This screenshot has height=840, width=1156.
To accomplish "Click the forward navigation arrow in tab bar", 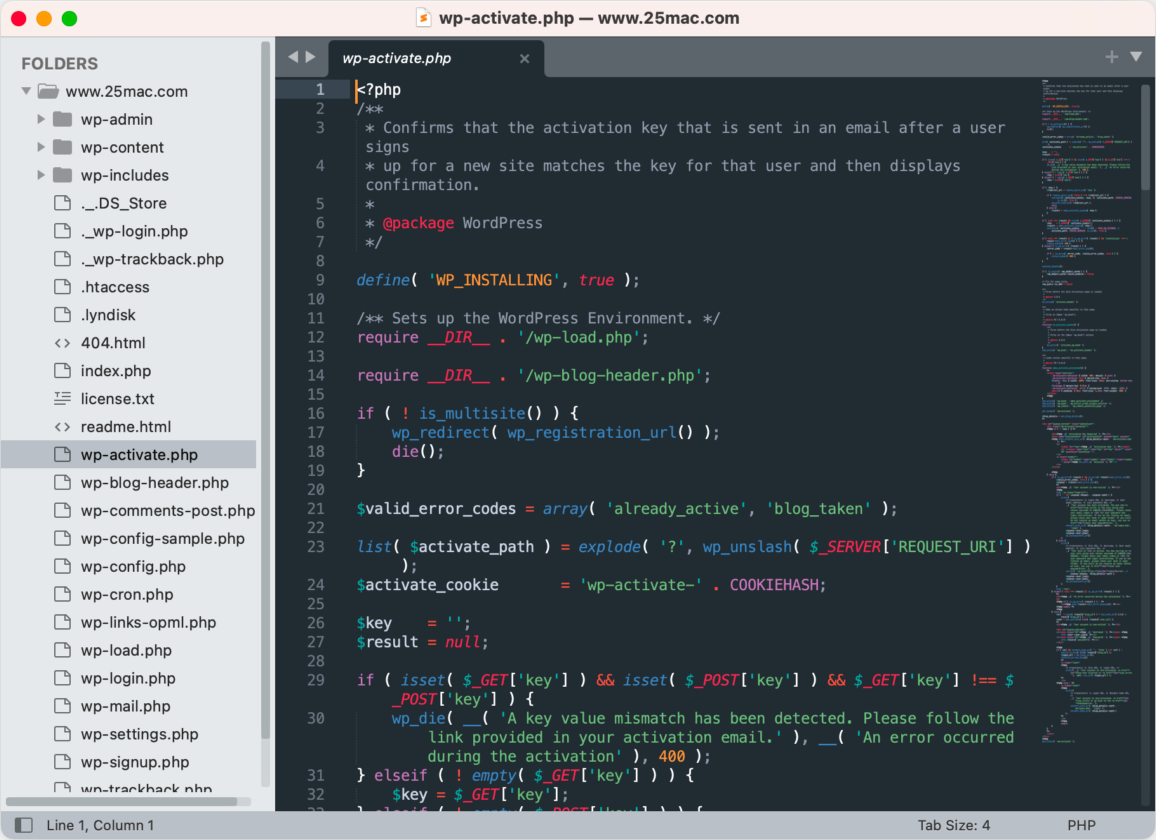I will click(x=310, y=57).
